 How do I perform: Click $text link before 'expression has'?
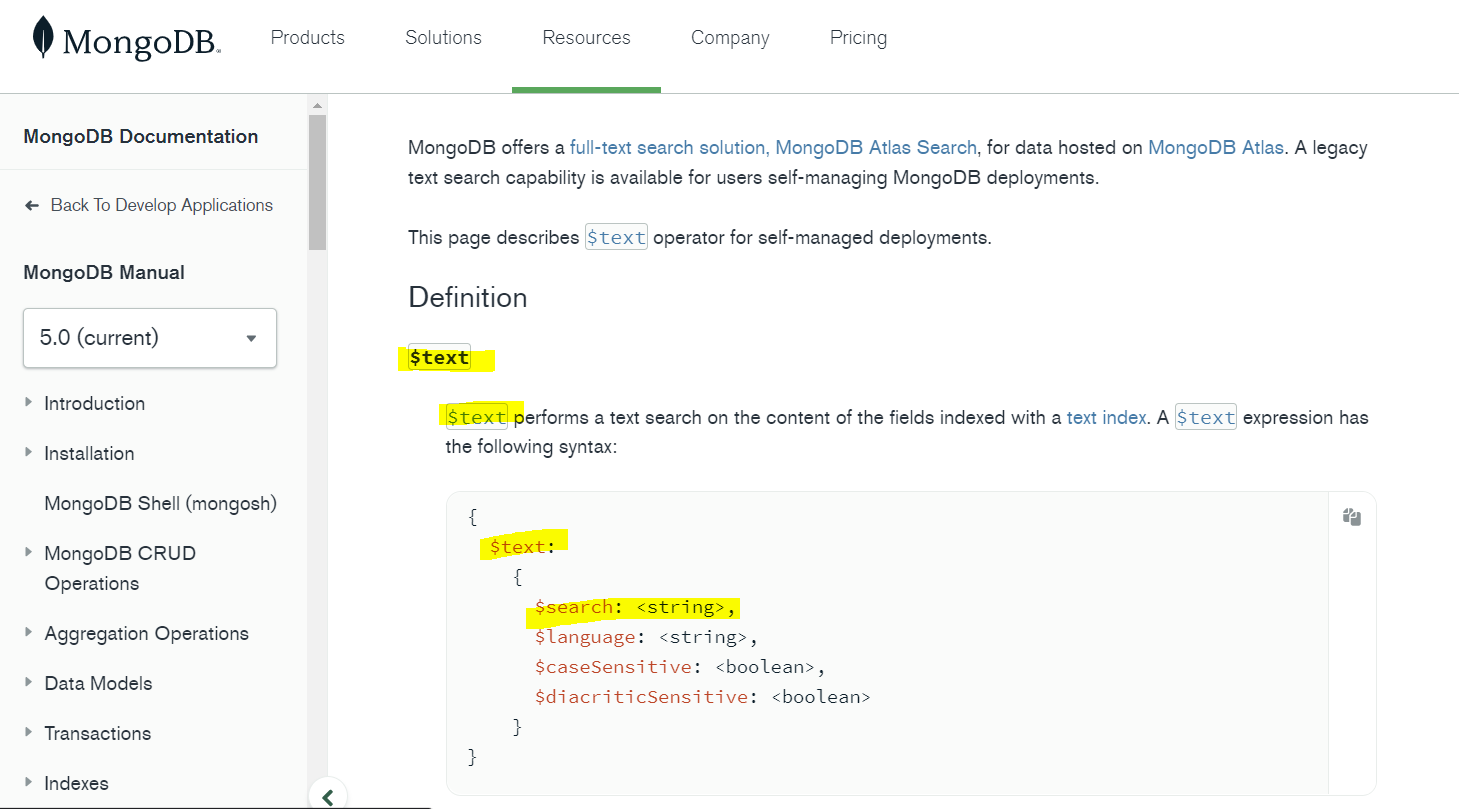[1206, 417]
